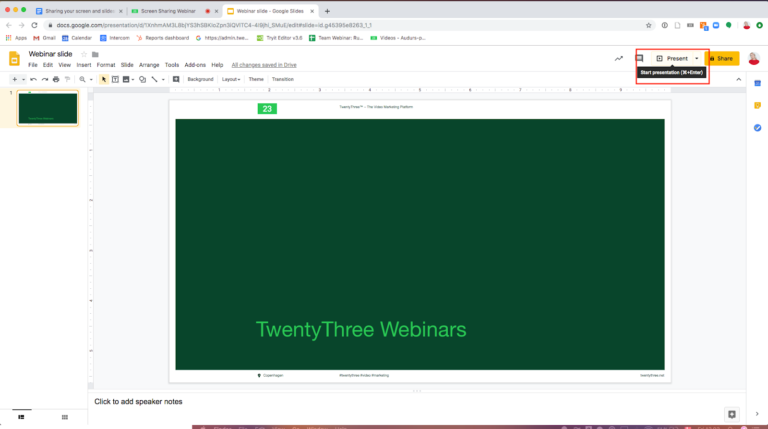Select slide 1 thumbnail in filmstrip
The height and width of the screenshot is (429, 768).
click(48, 108)
